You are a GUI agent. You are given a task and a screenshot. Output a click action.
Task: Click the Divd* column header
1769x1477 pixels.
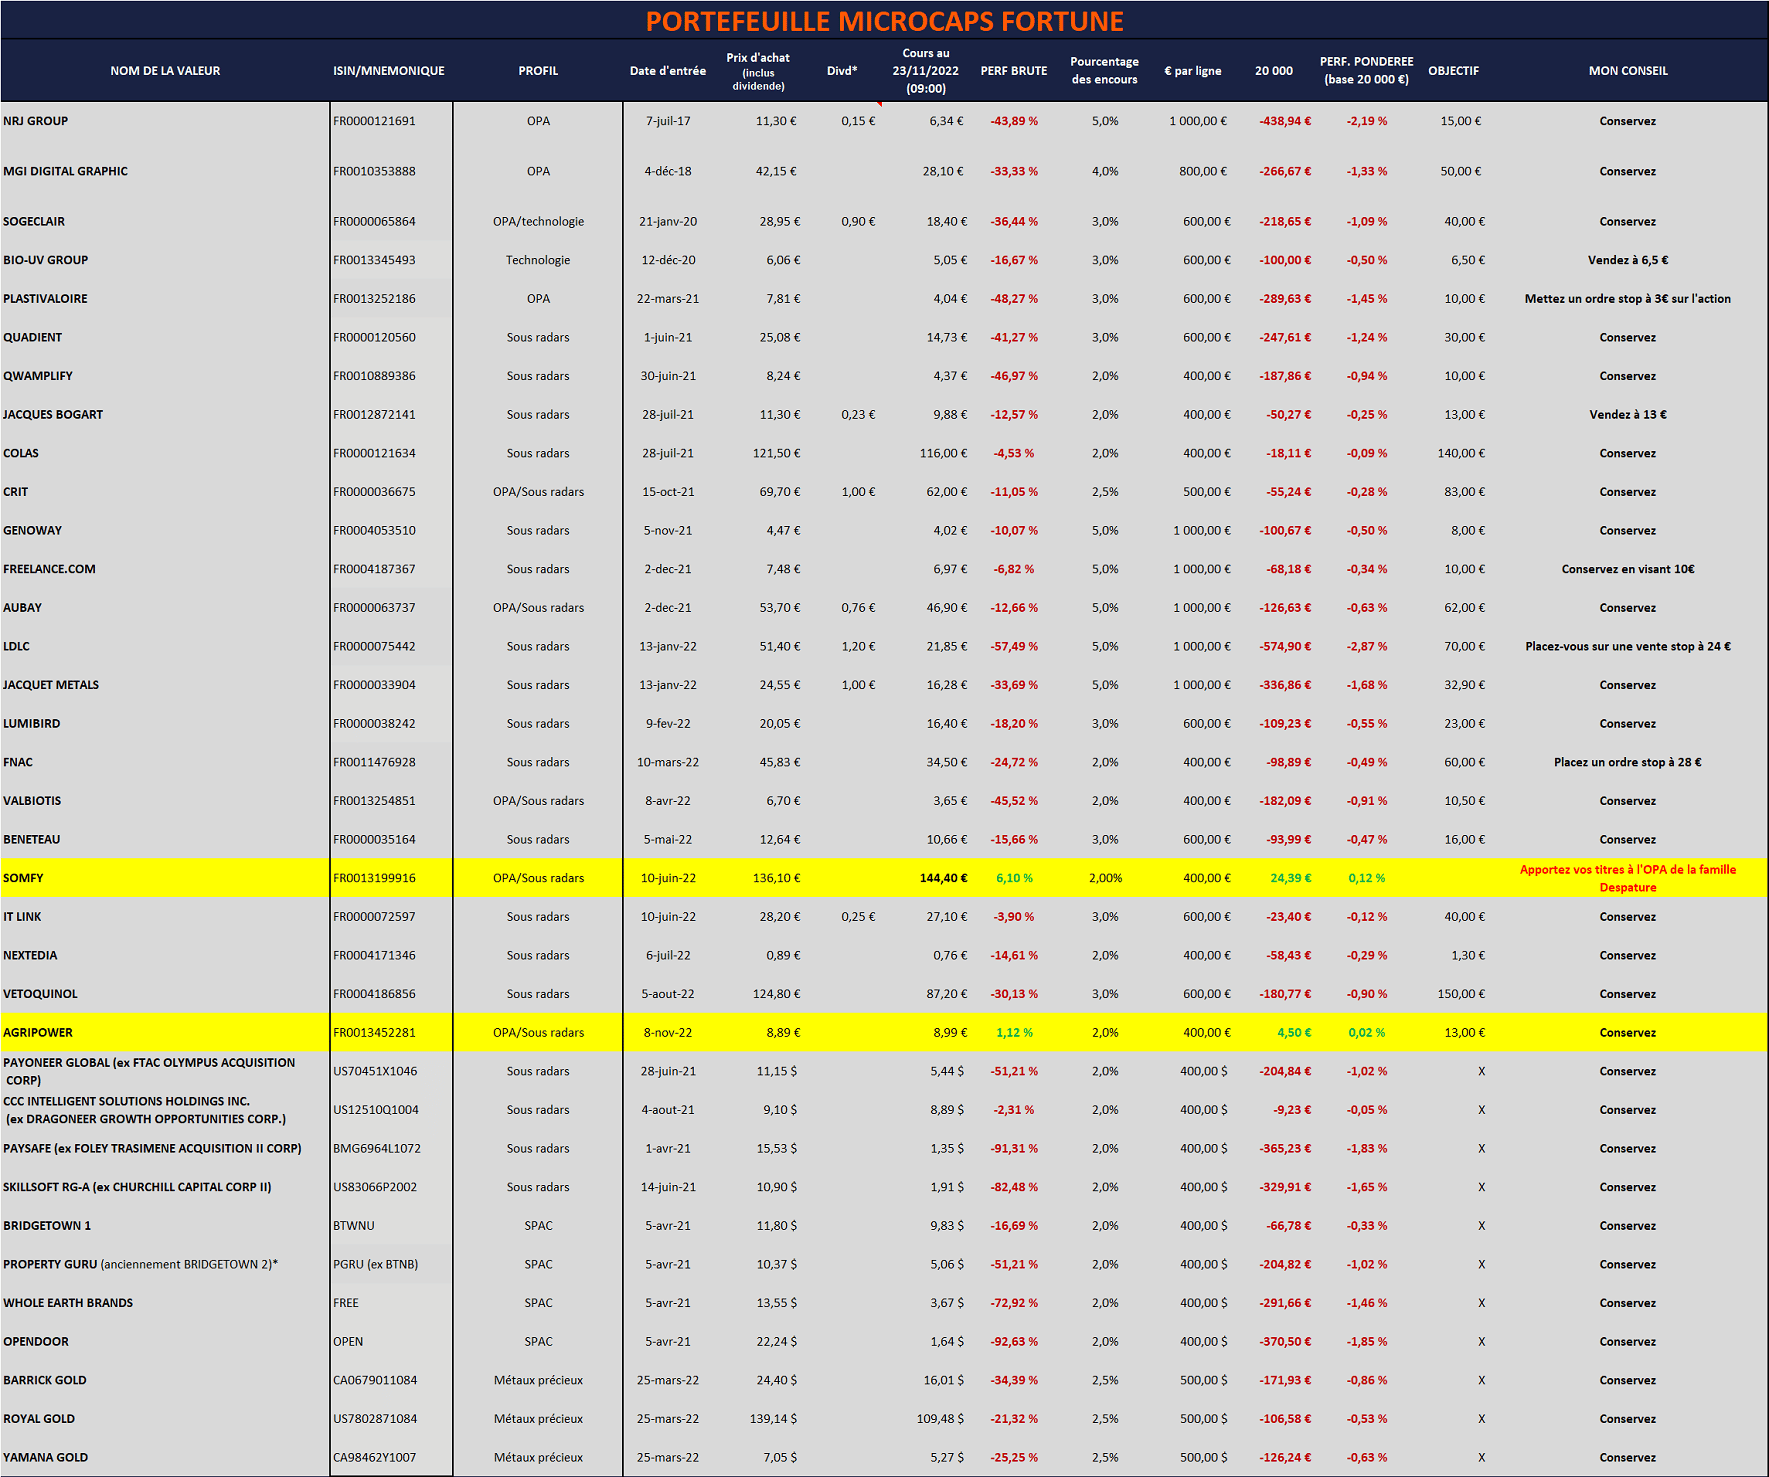842,71
